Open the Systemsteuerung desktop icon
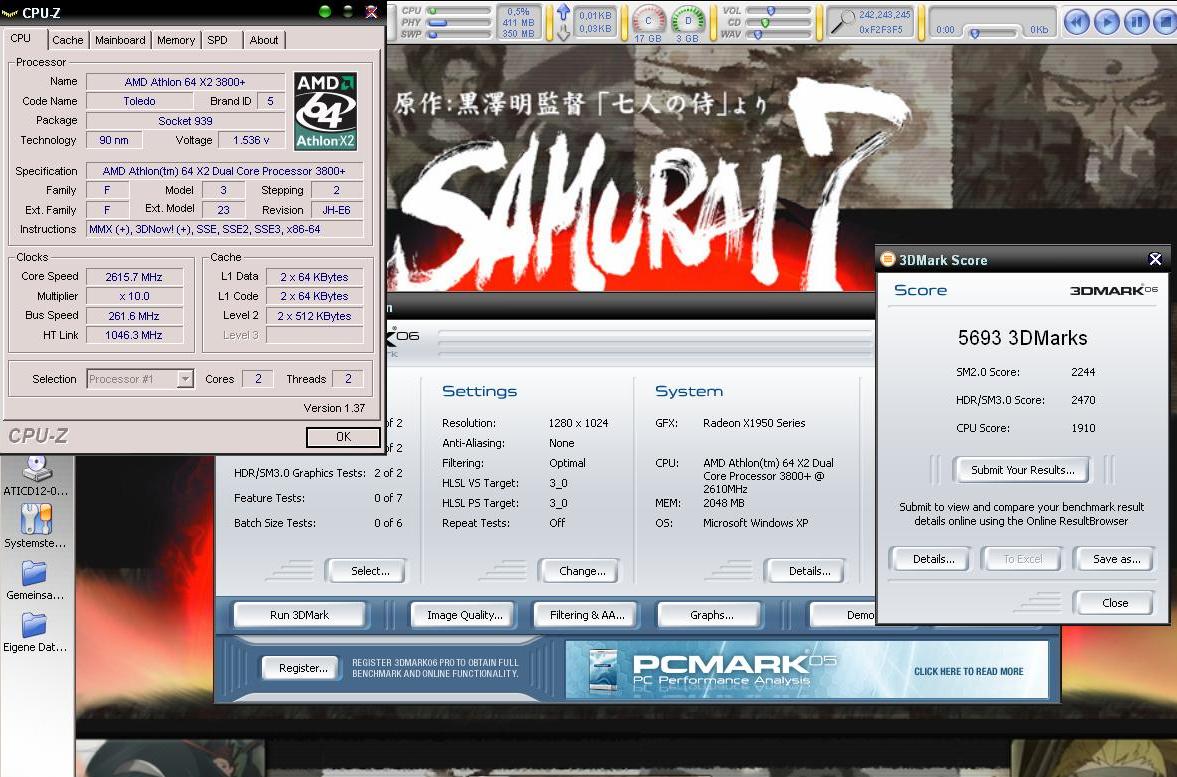 35,528
